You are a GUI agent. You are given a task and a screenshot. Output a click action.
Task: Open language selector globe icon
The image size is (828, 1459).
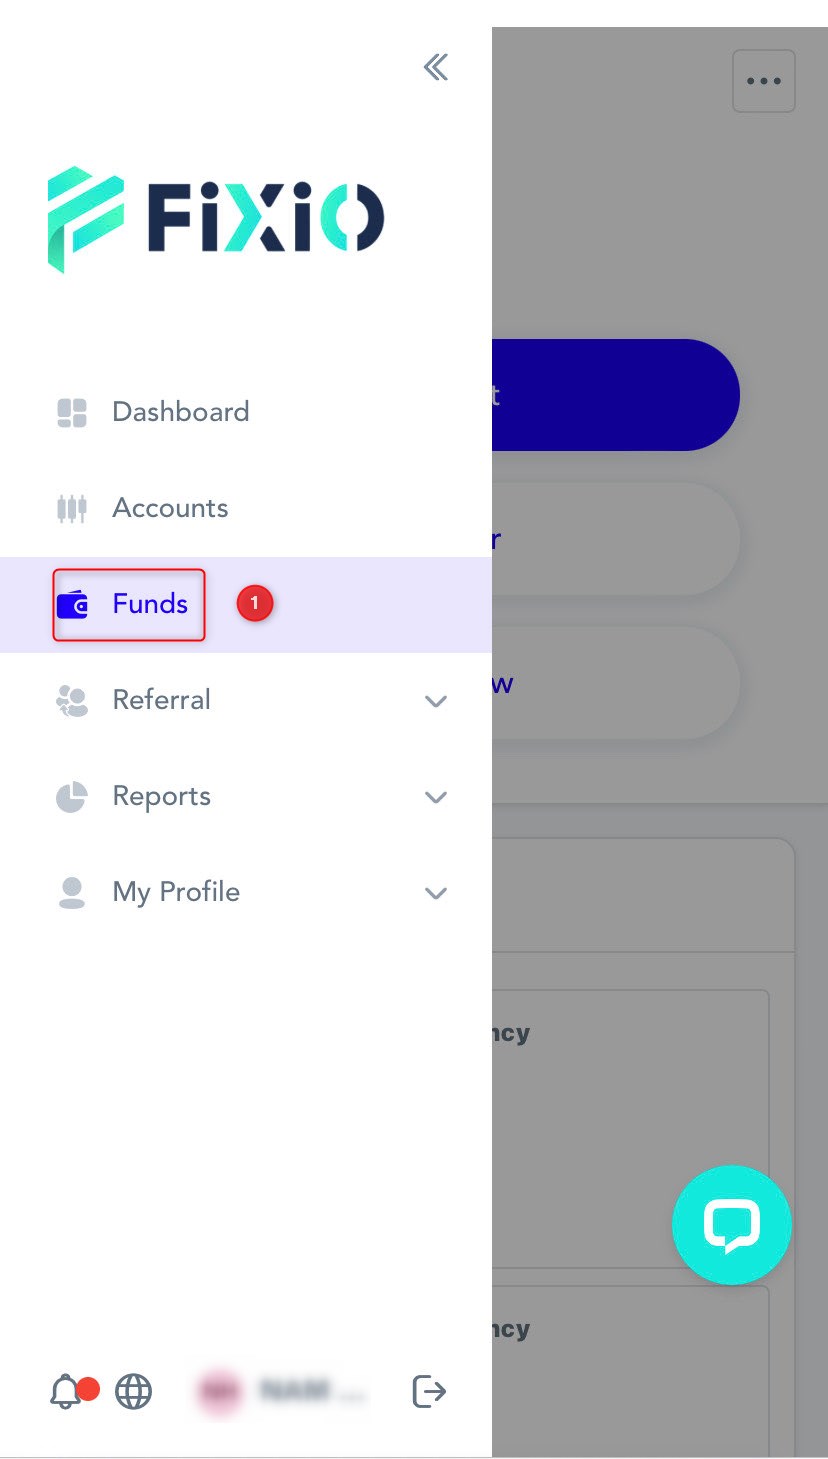coord(133,1391)
